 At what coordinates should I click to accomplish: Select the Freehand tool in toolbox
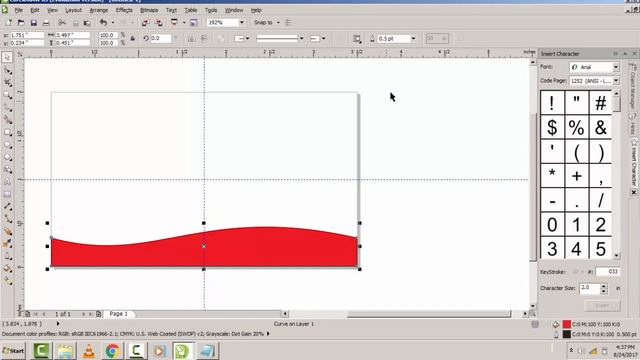tap(7, 107)
